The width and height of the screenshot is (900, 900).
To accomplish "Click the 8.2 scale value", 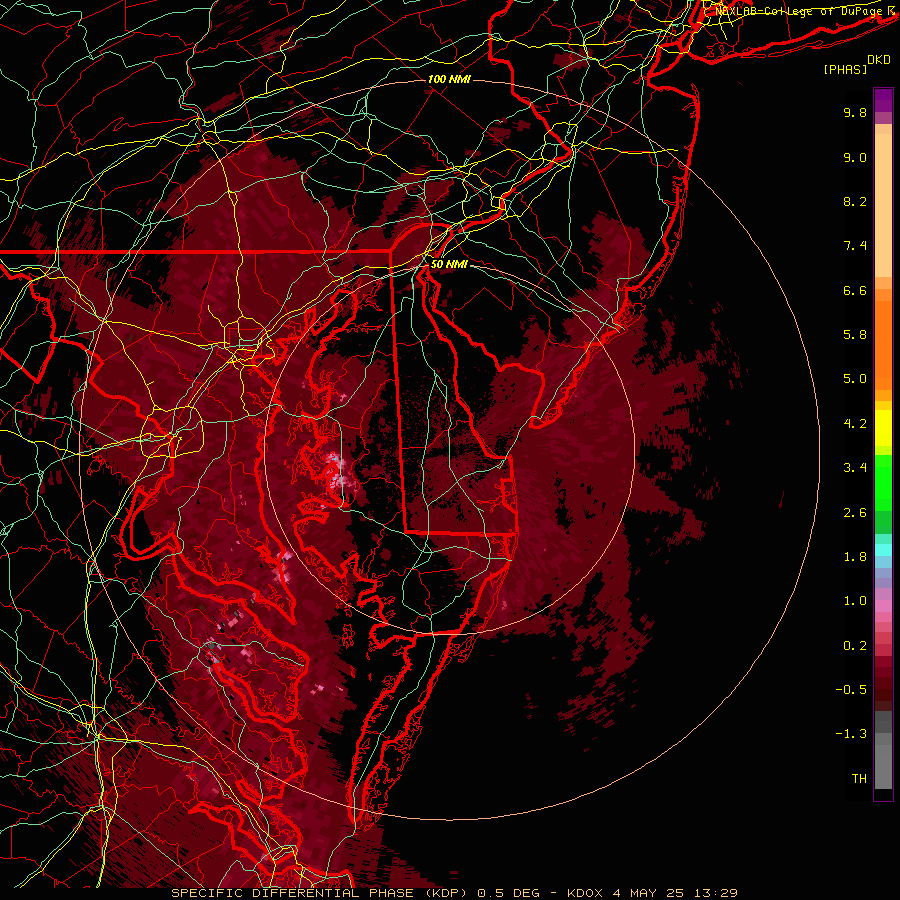I will pyautogui.click(x=855, y=201).
